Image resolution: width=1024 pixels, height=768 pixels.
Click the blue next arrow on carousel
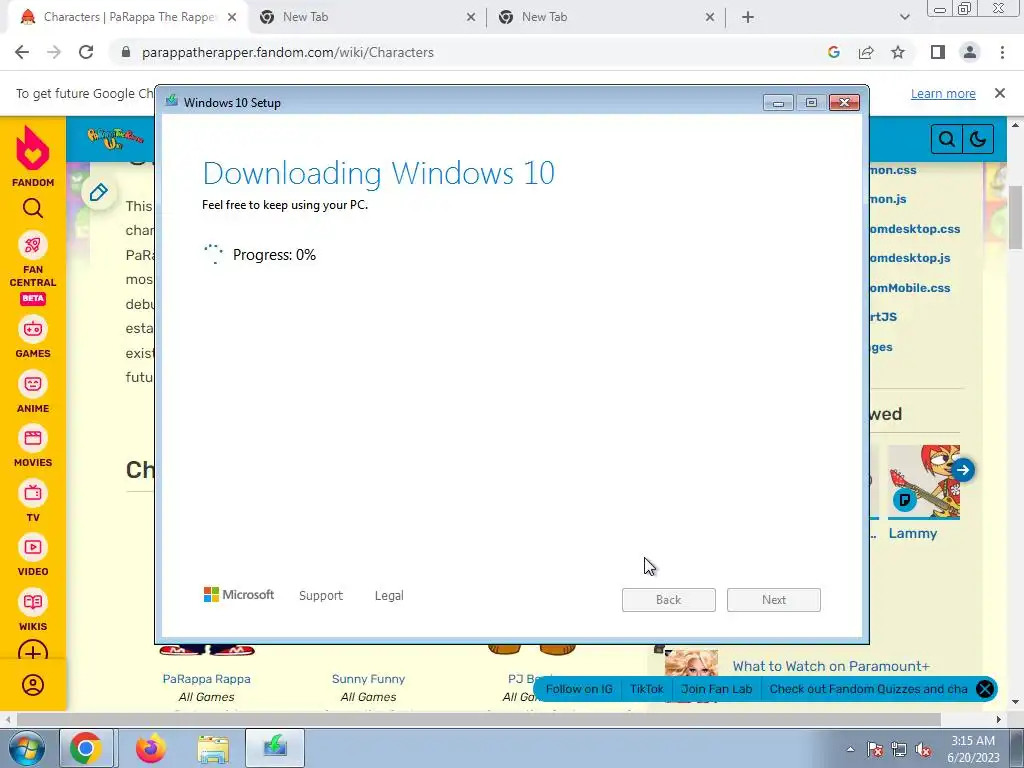pyautogui.click(x=963, y=470)
